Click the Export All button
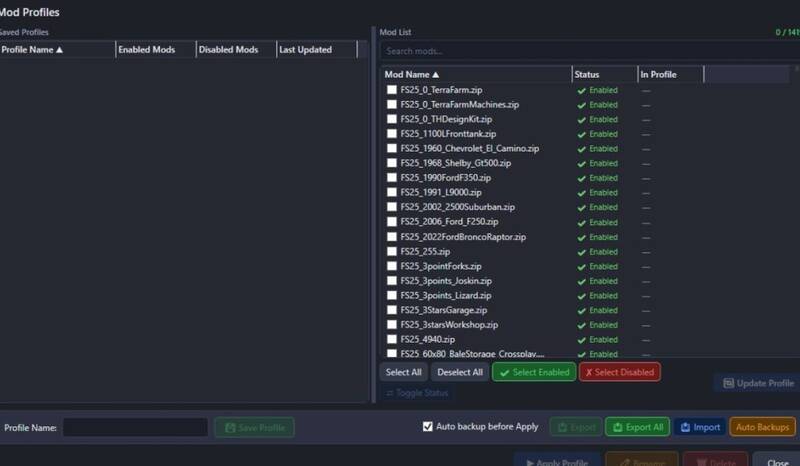This screenshot has width=800, height=466. pyautogui.click(x=637, y=427)
